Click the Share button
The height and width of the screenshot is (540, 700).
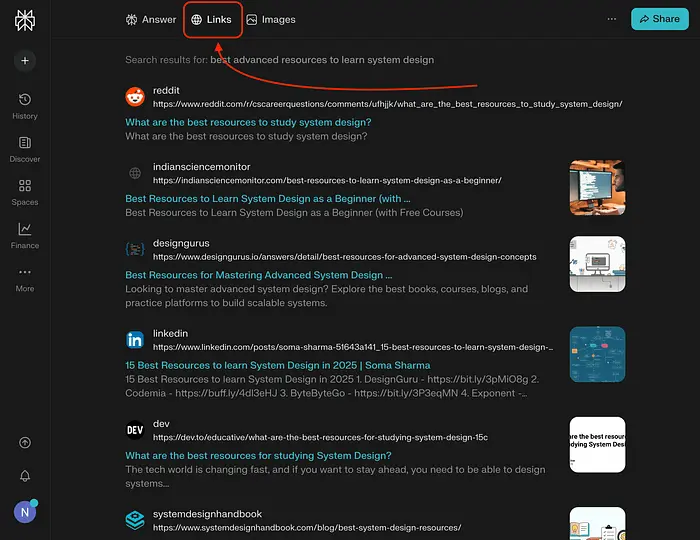pos(659,19)
